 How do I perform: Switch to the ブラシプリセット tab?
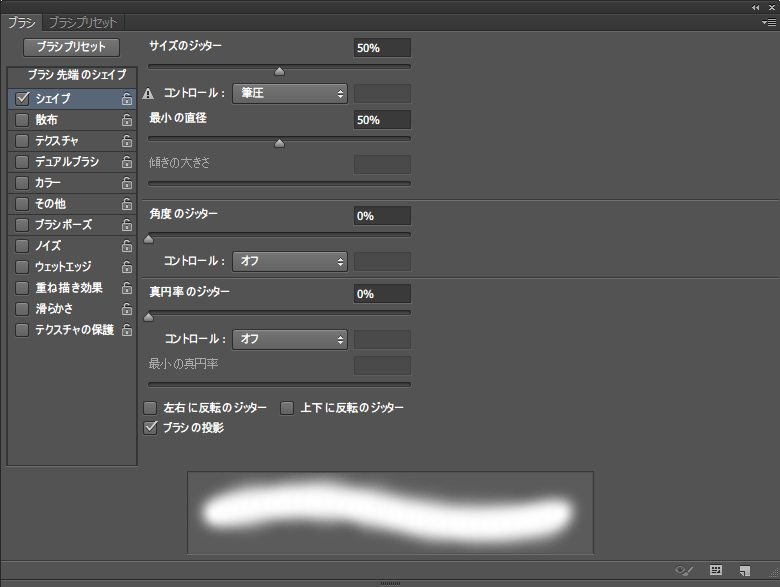[x=83, y=23]
